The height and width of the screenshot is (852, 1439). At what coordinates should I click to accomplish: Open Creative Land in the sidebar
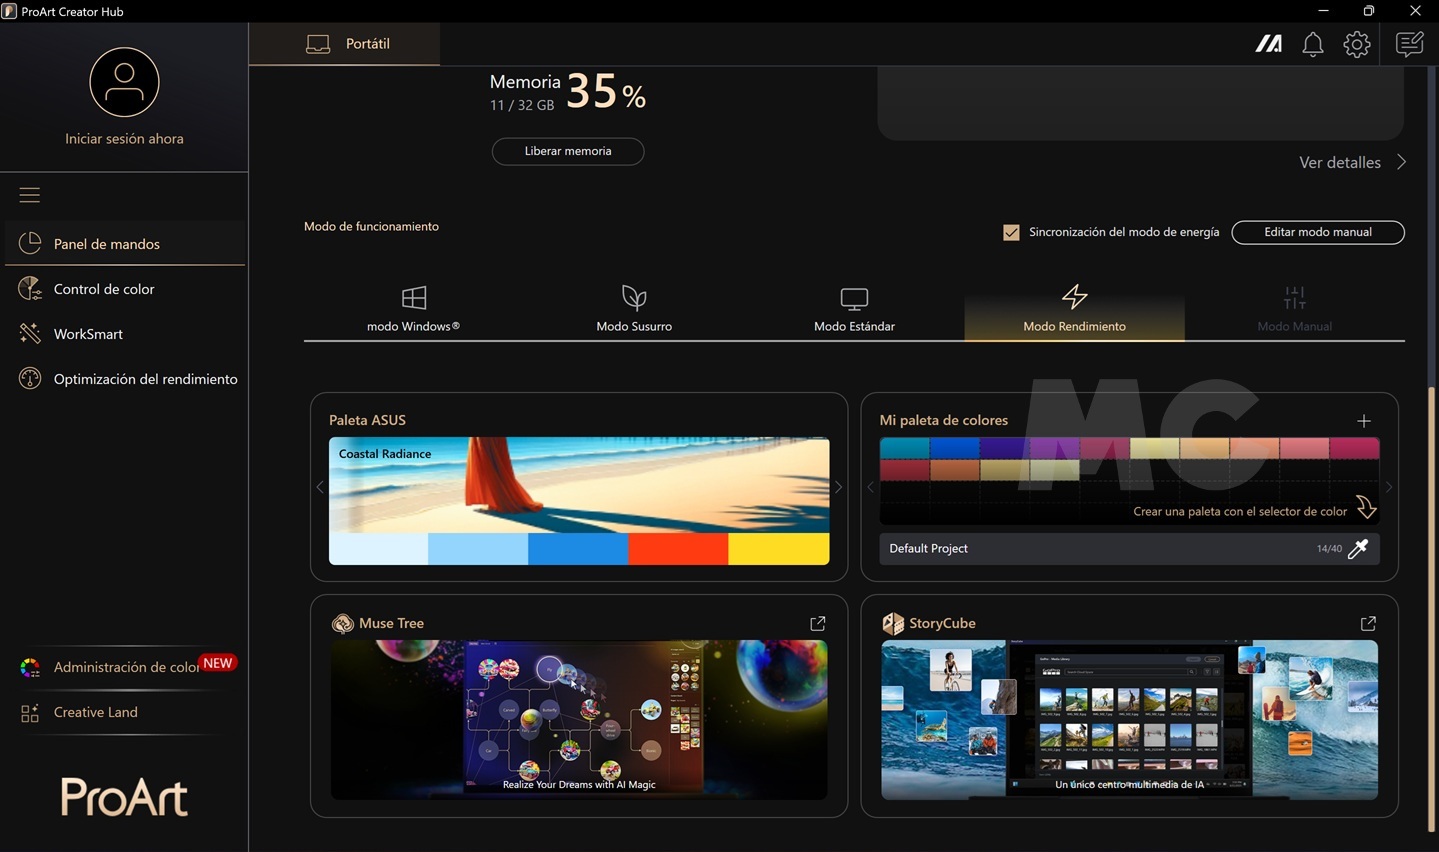(125, 712)
